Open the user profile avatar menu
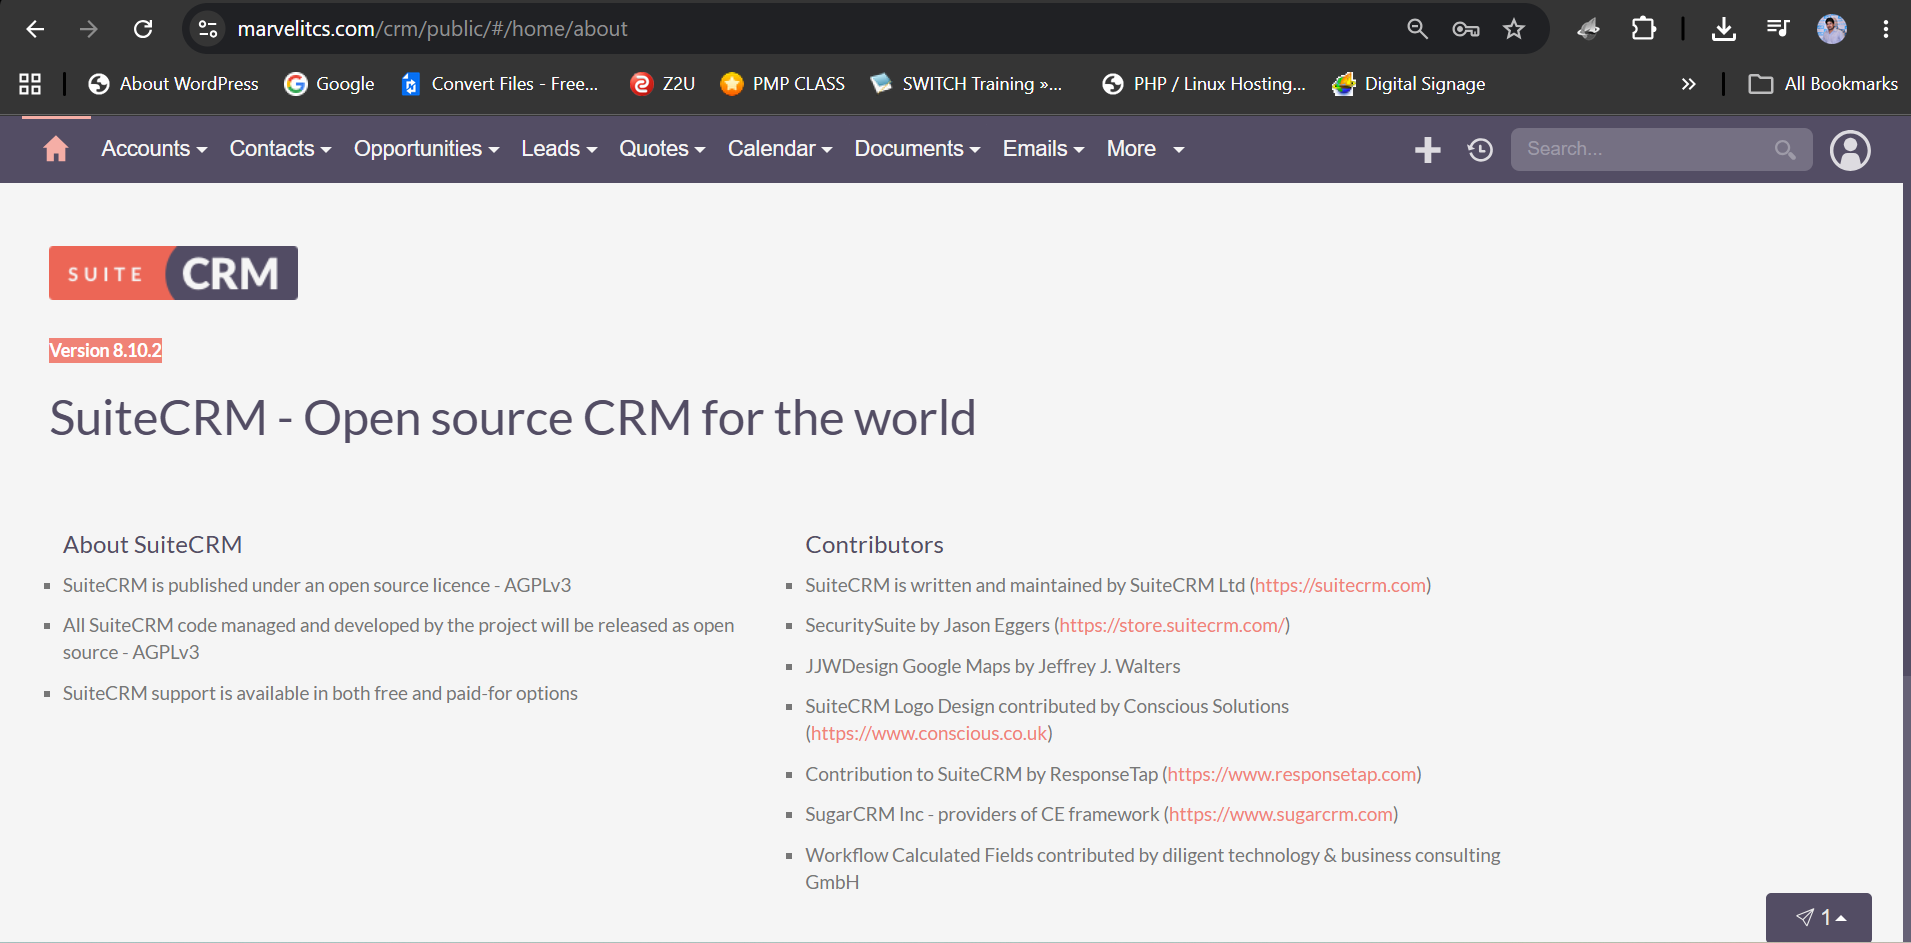This screenshot has height=943, width=1911. (x=1850, y=150)
